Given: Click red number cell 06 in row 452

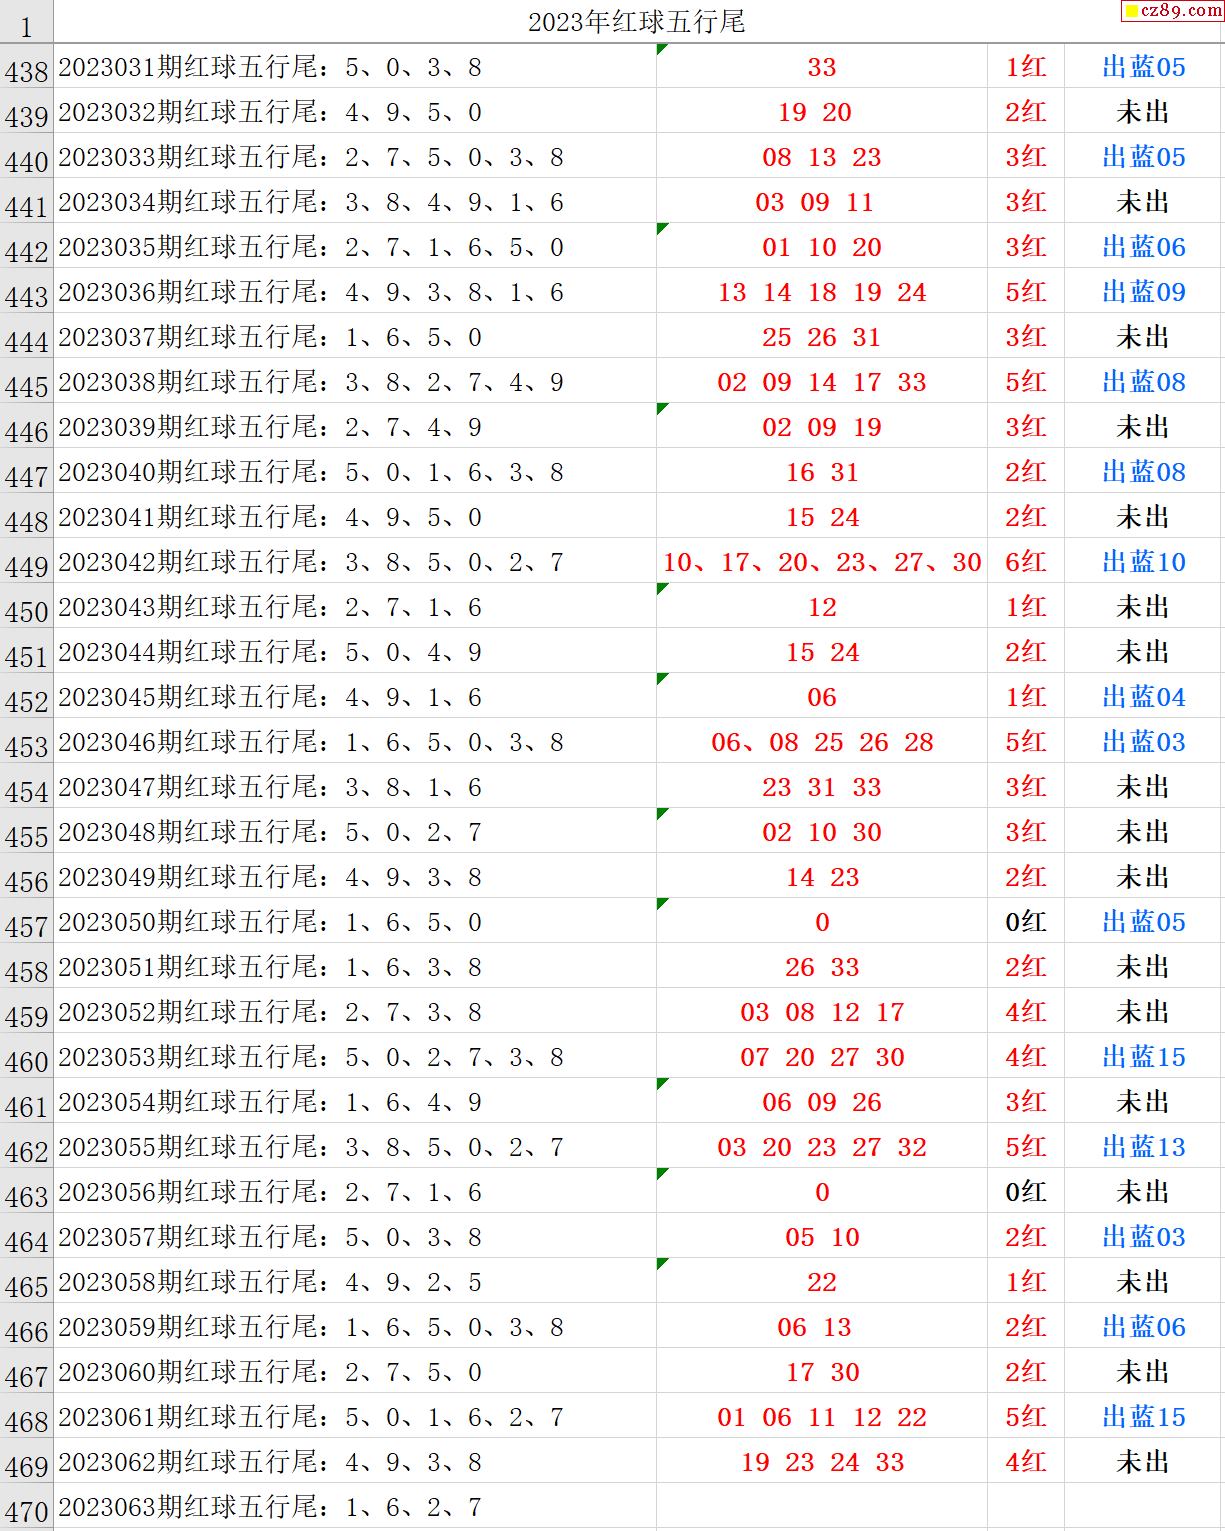Looking at the screenshot, I should point(822,697).
